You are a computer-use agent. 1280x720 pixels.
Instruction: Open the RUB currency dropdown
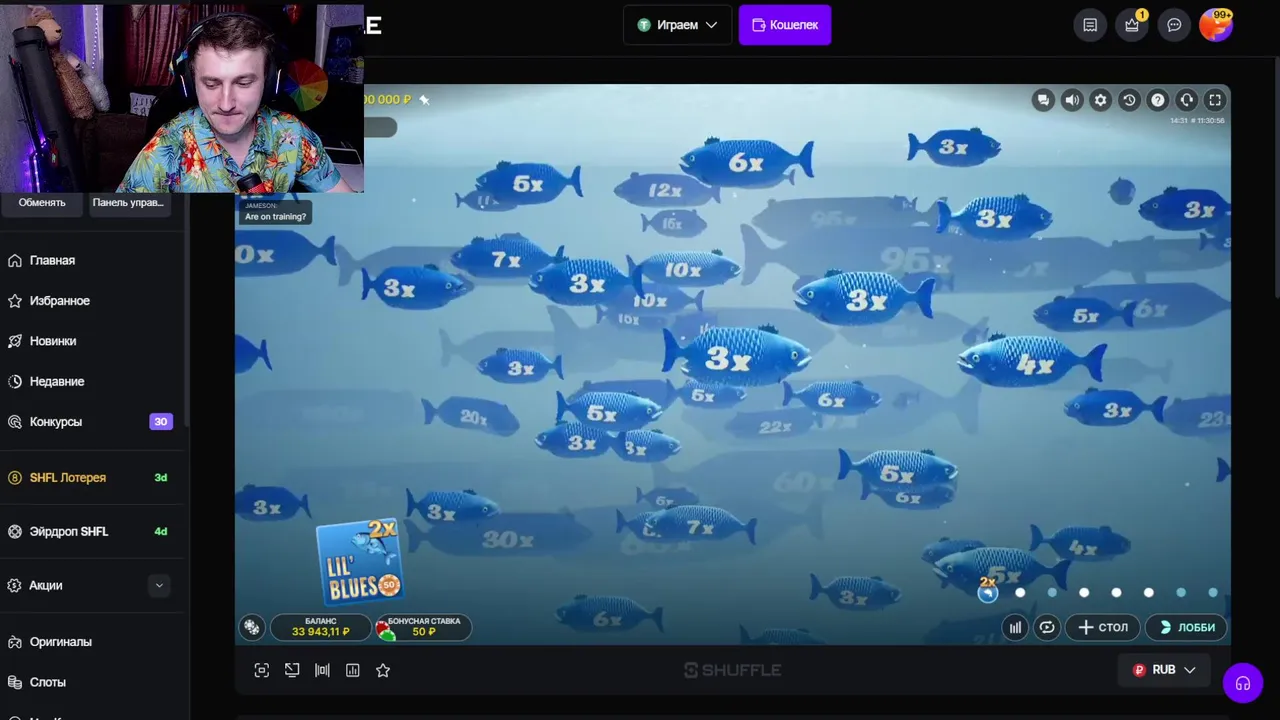point(1163,670)
